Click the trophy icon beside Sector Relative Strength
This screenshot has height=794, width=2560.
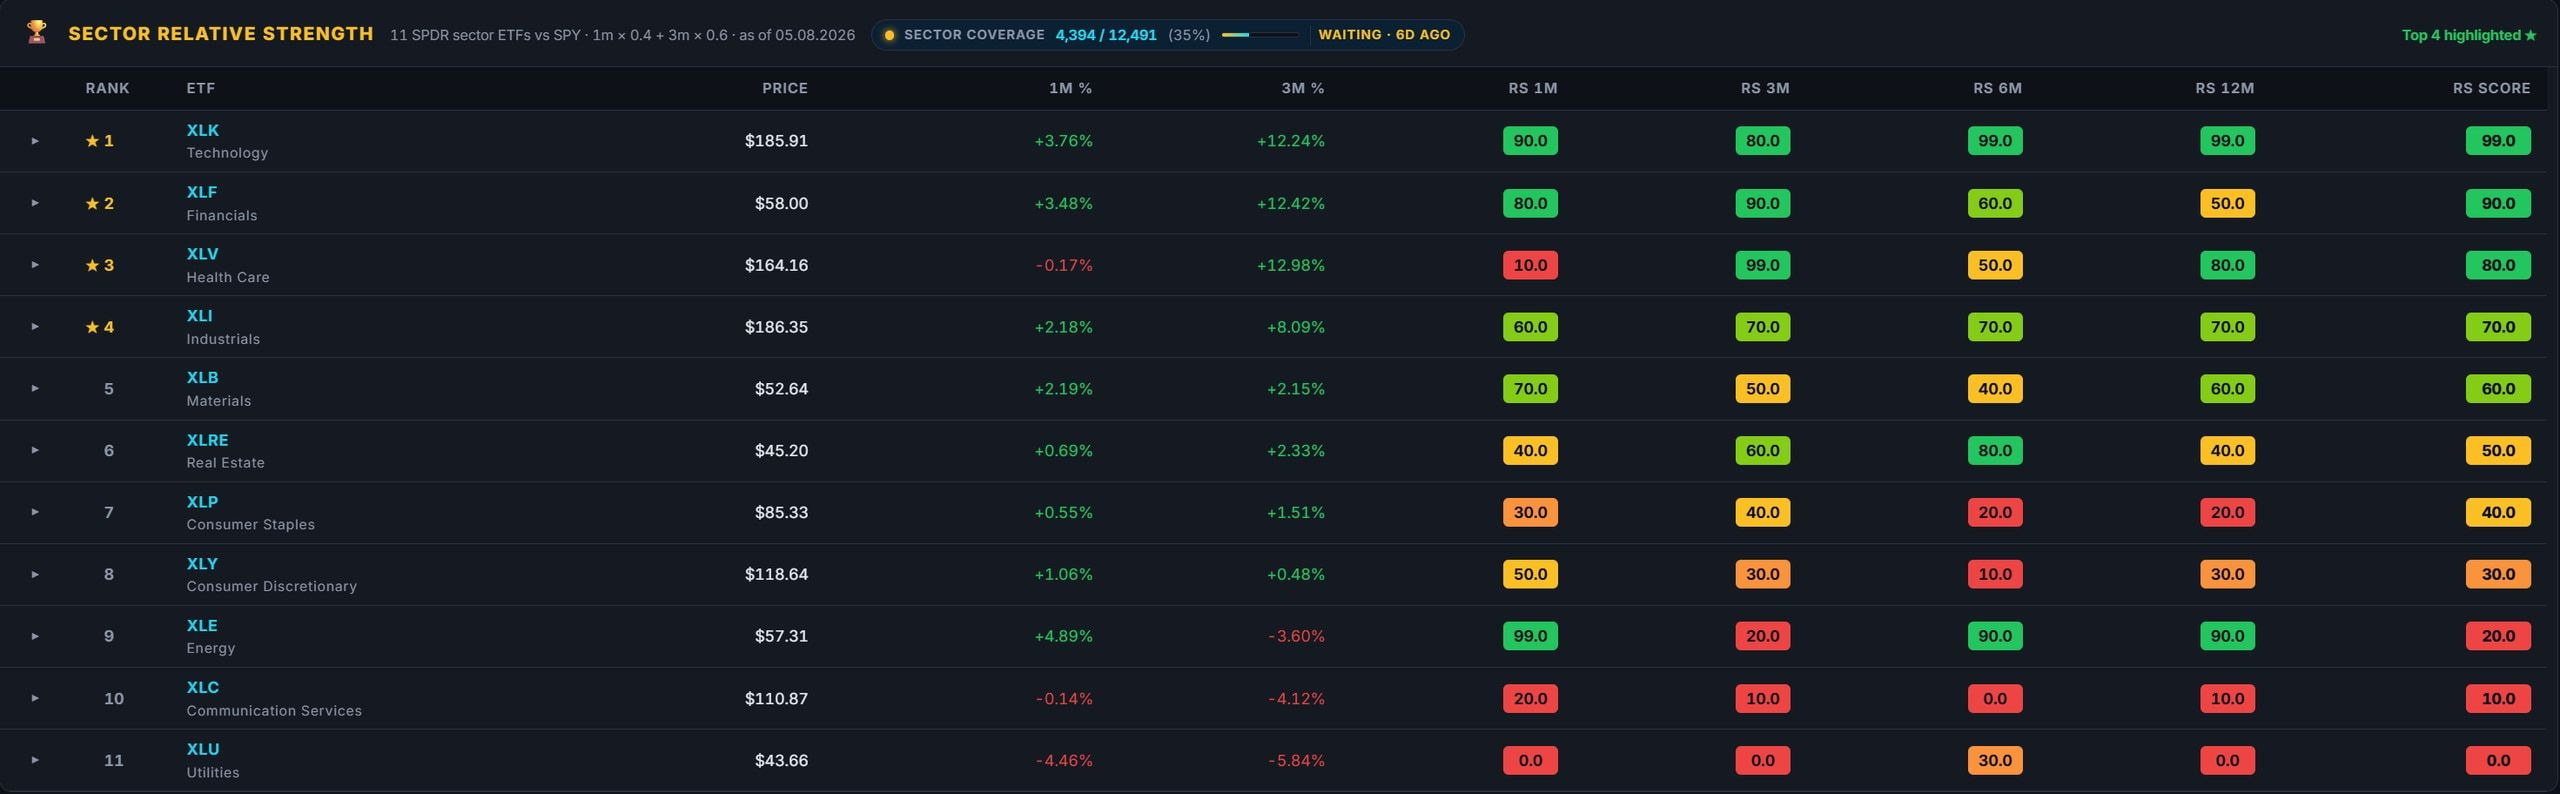(37, 33)
